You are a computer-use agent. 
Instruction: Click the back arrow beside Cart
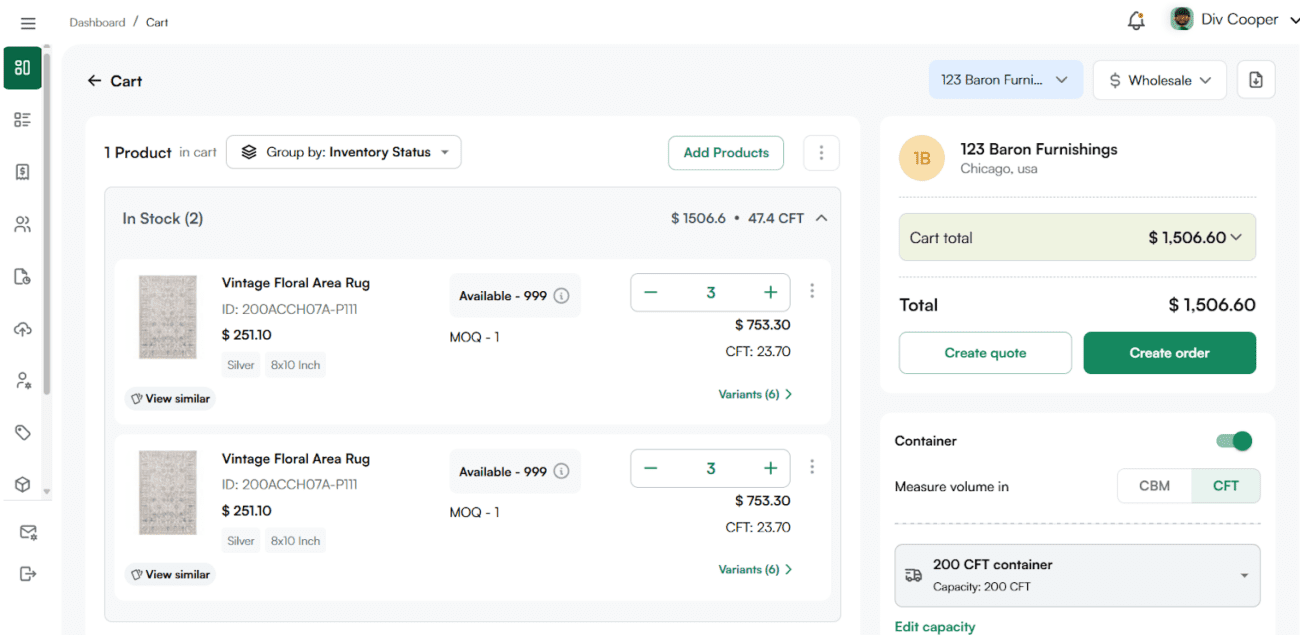(x=94, y=81)
